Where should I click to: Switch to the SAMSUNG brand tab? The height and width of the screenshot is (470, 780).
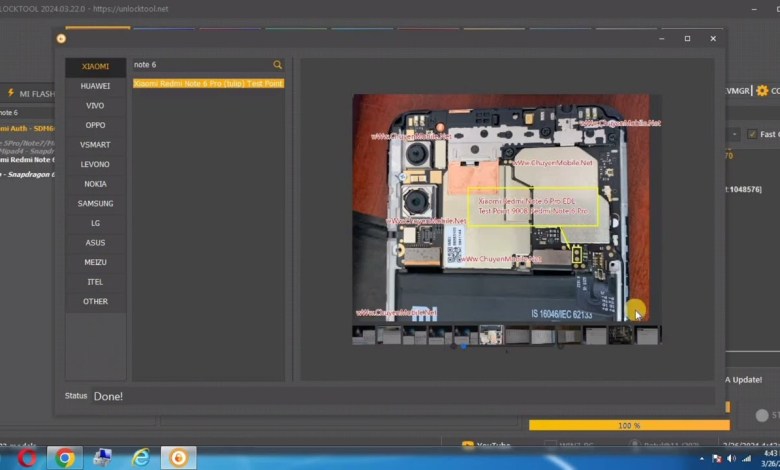tap(96, 203)
